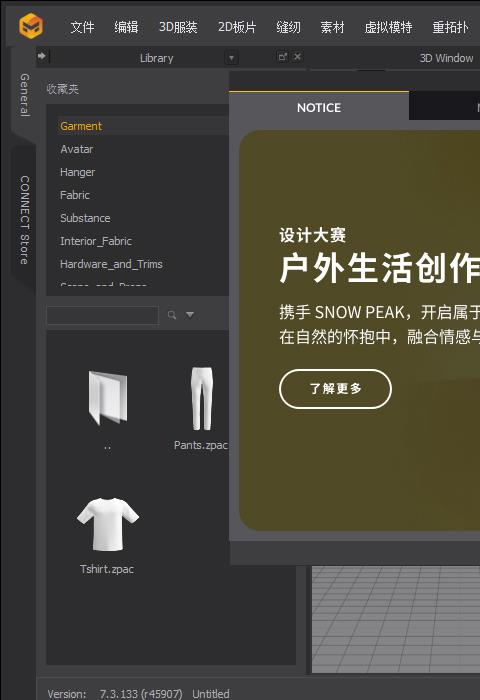Image resolution: width=480 pixels, height=700 pixels.
Task: Click the Library panel collapse arrow icon
Action: (42, 56)
